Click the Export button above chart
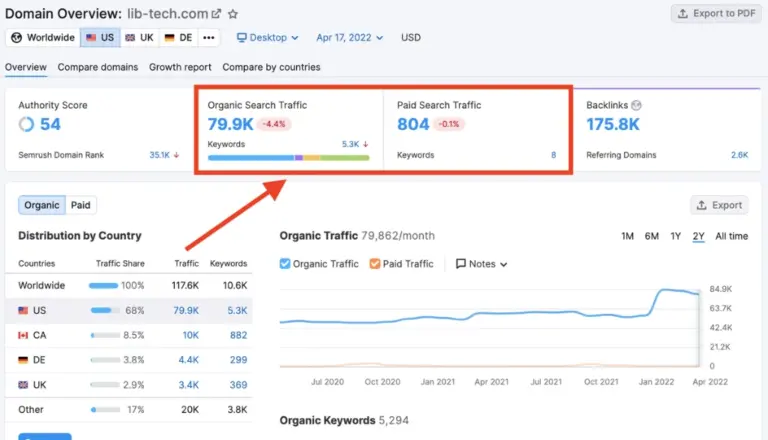 (x=720, y=205)
